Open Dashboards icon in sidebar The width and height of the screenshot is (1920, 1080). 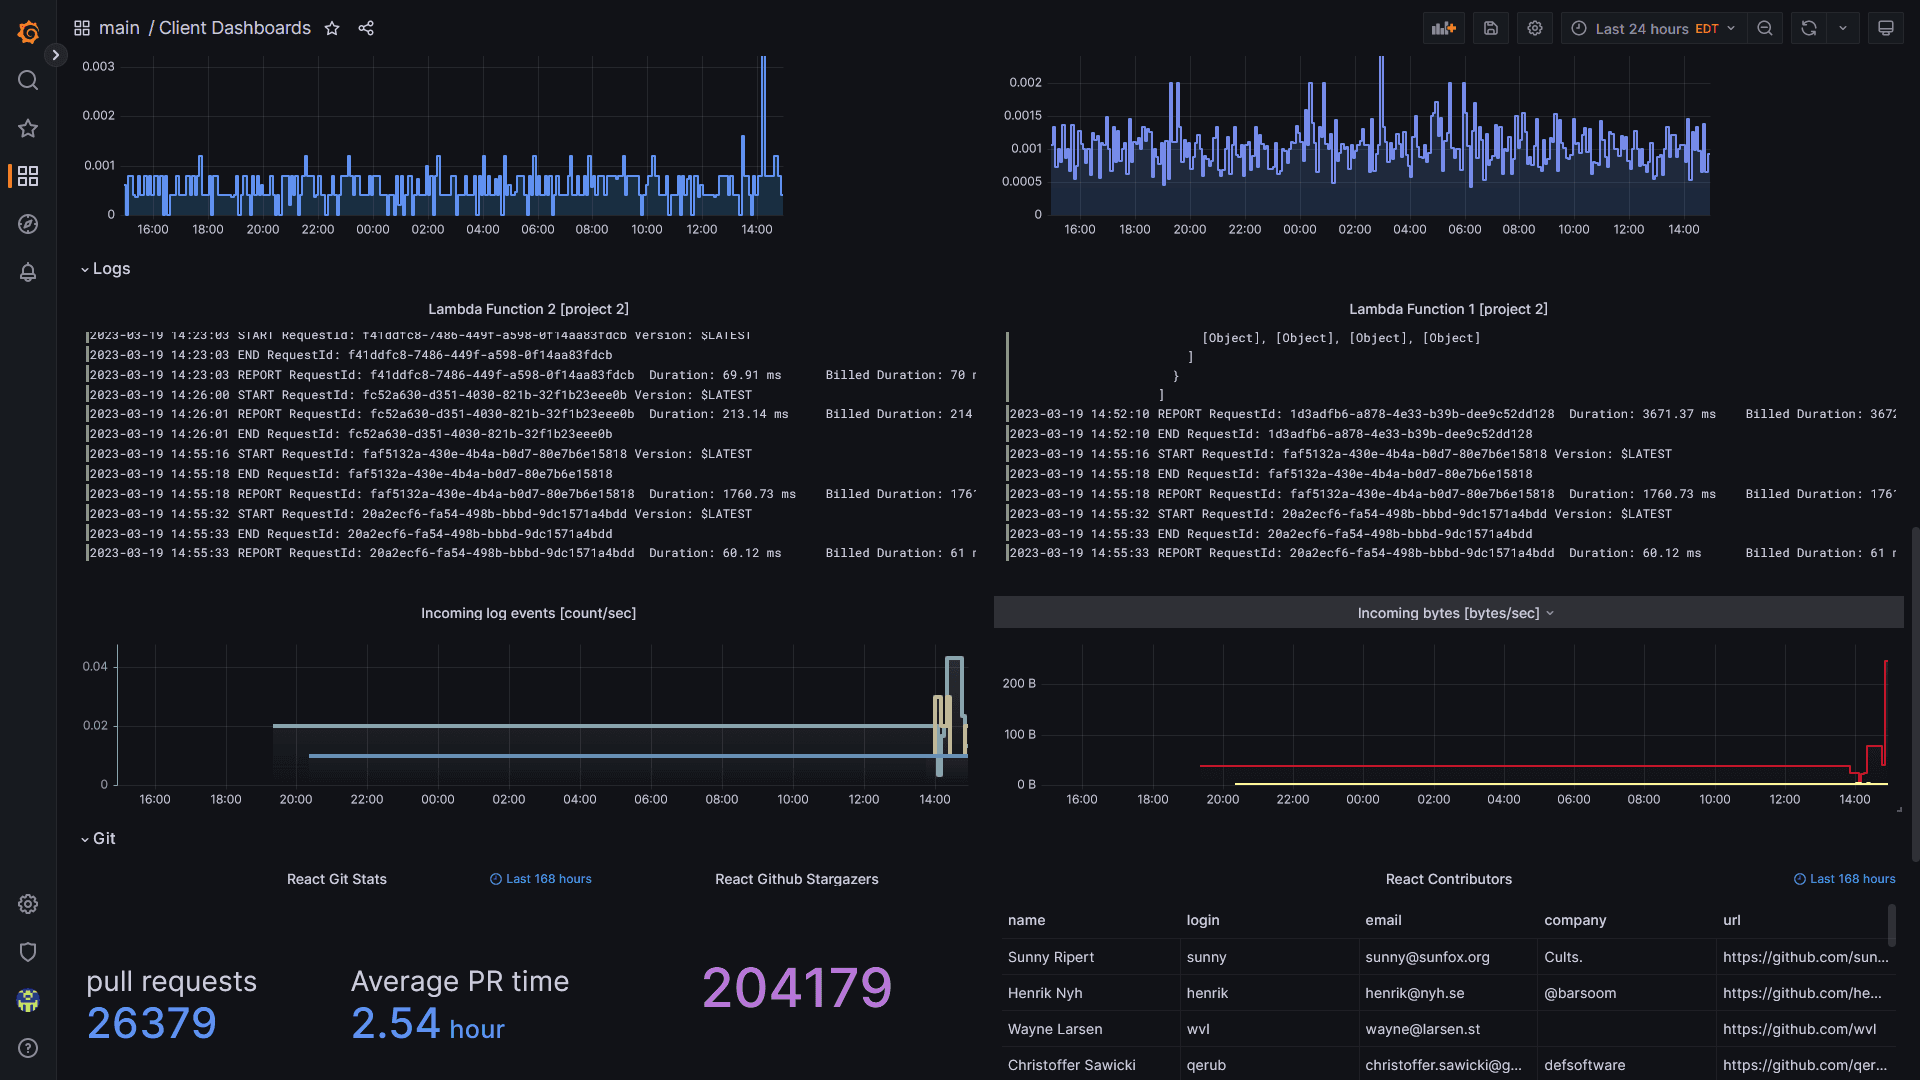tap(28, 176)
